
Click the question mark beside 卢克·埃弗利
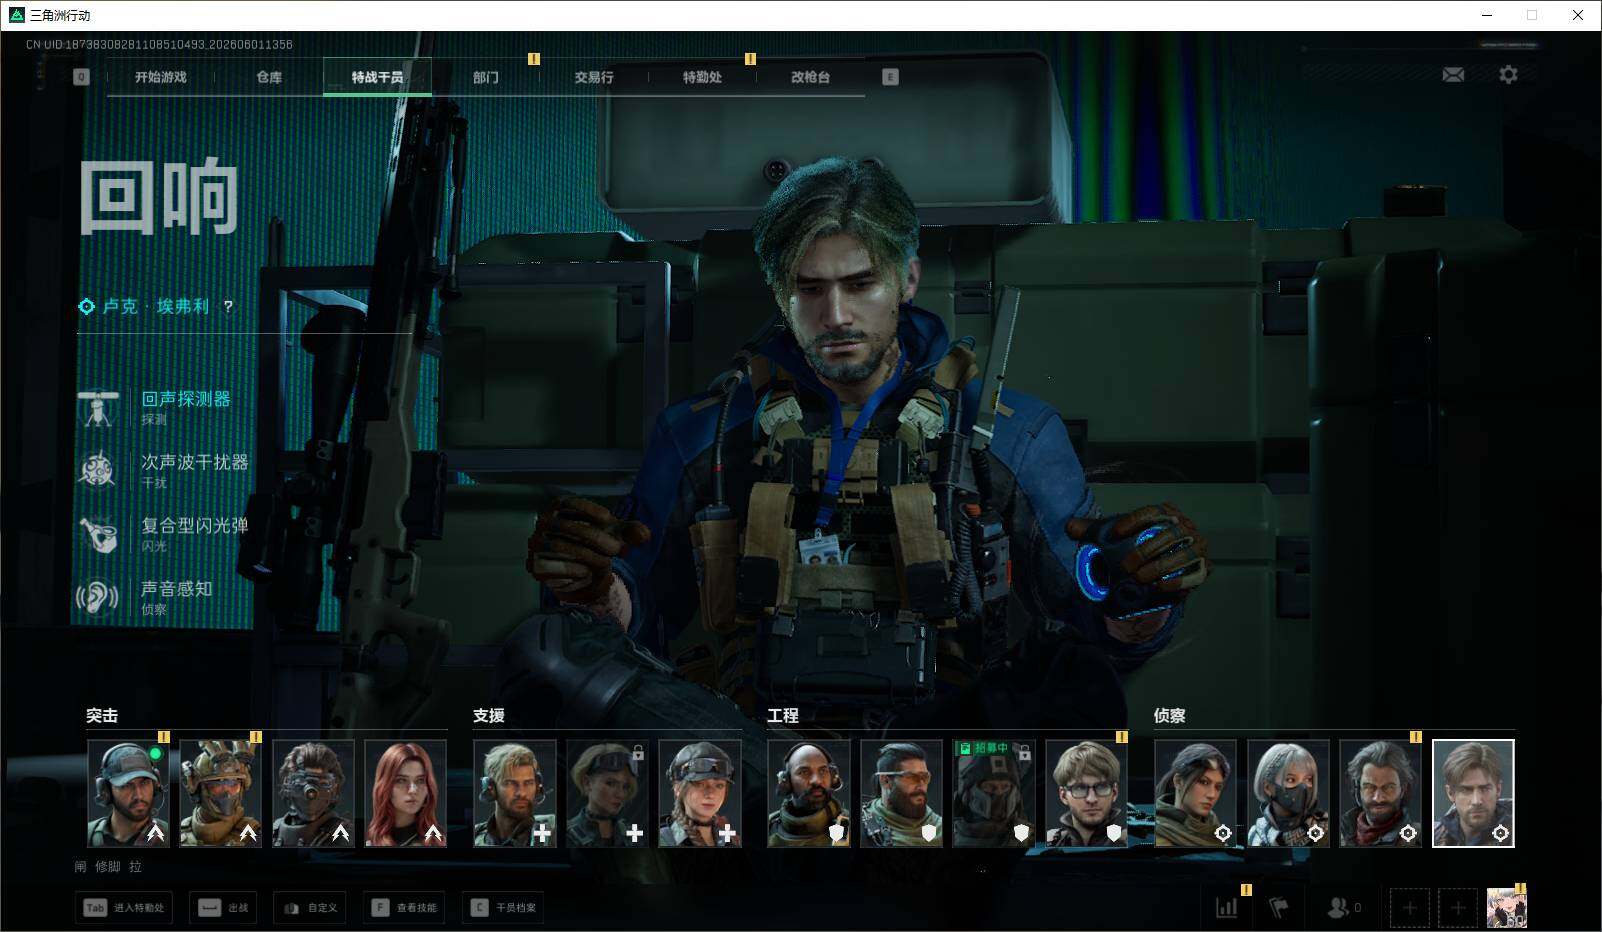(228, 307)
